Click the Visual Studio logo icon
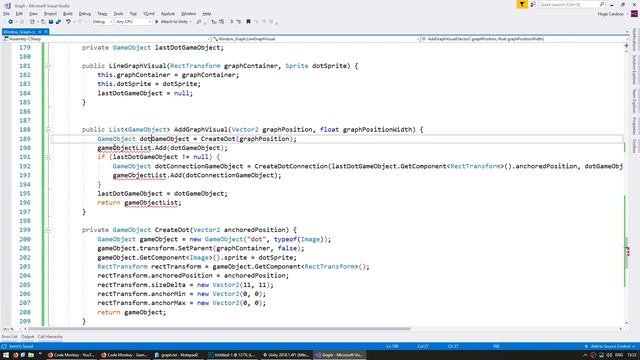 click(7, 5)
